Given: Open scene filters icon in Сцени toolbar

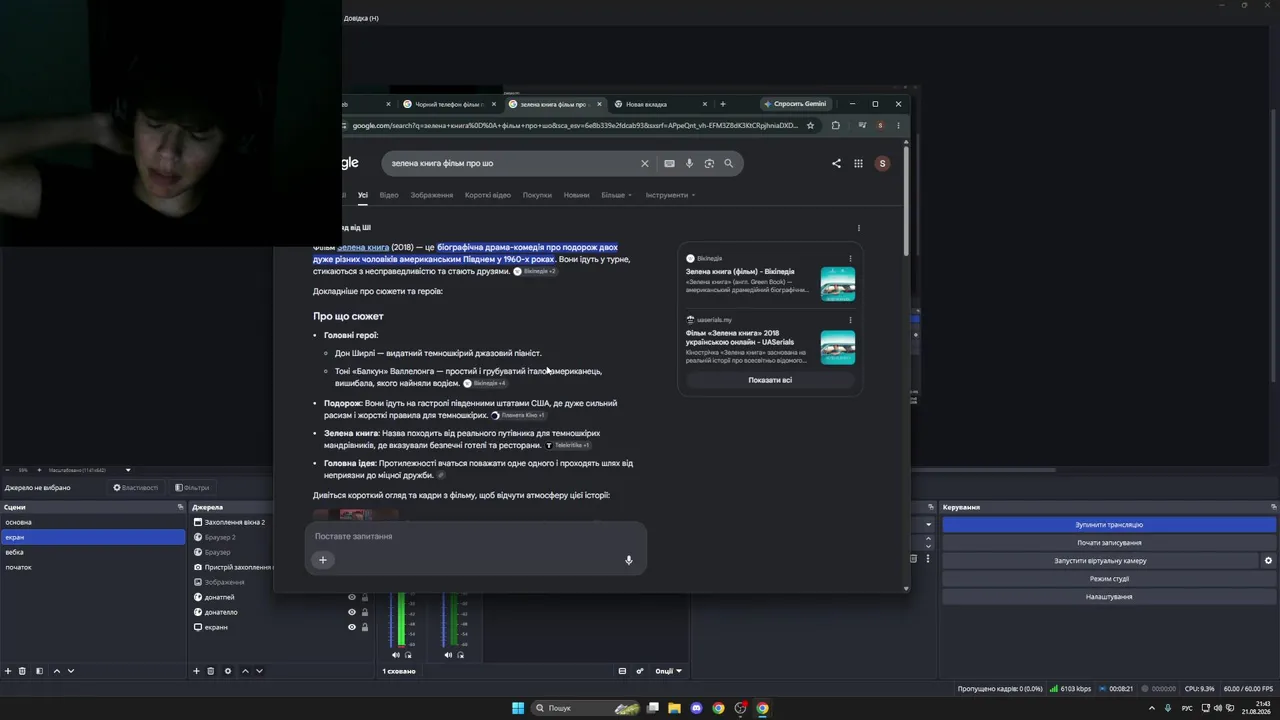Looking at the screenshot, I should 39,671.
